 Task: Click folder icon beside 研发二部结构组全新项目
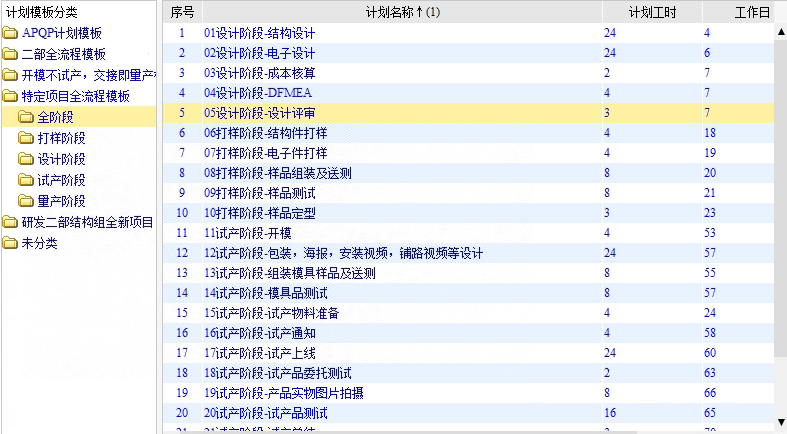[10, 222]
